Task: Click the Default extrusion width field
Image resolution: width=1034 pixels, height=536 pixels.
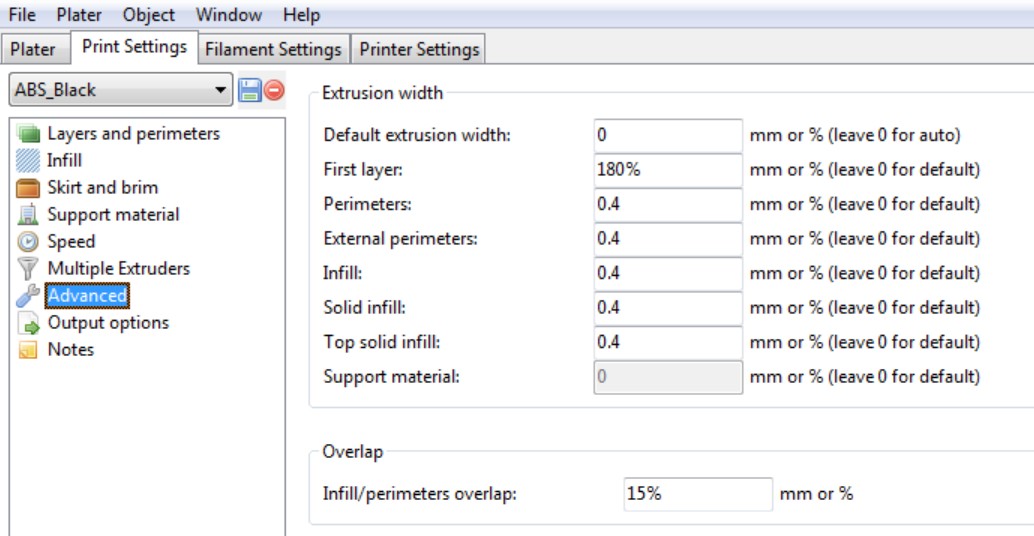Action: pos(667,135)
